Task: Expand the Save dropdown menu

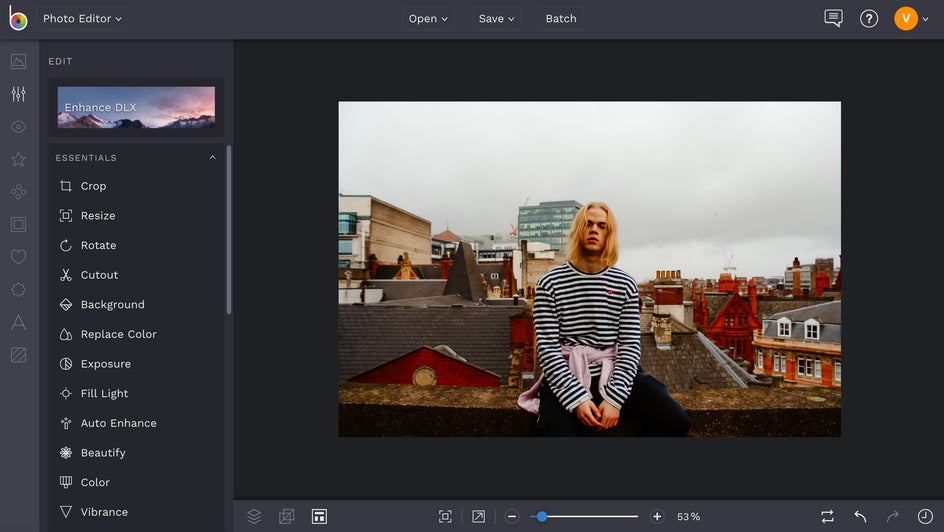Action: [x=496, y=18]
